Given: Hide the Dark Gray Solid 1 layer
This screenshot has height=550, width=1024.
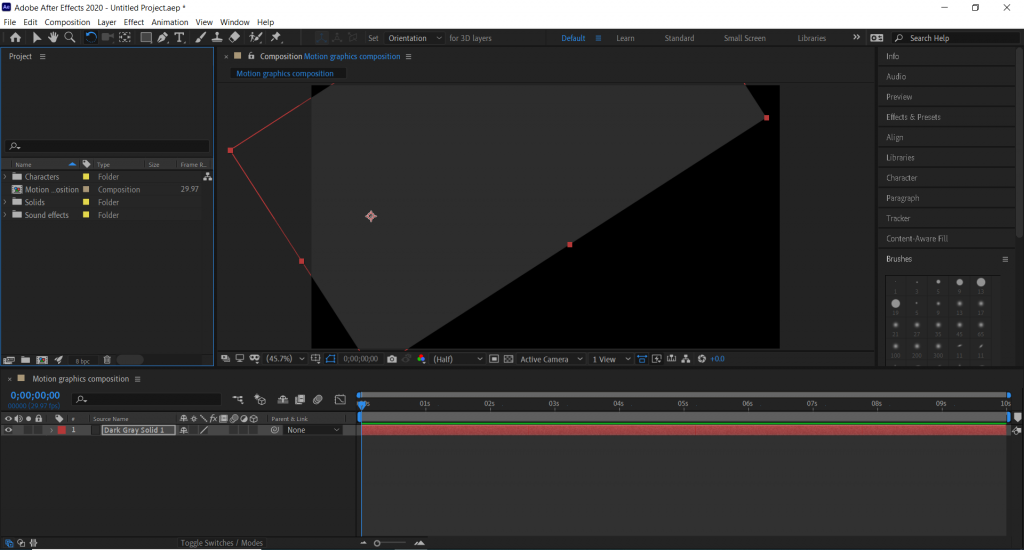Looking at the screenshot, I should tap(8, 430).
